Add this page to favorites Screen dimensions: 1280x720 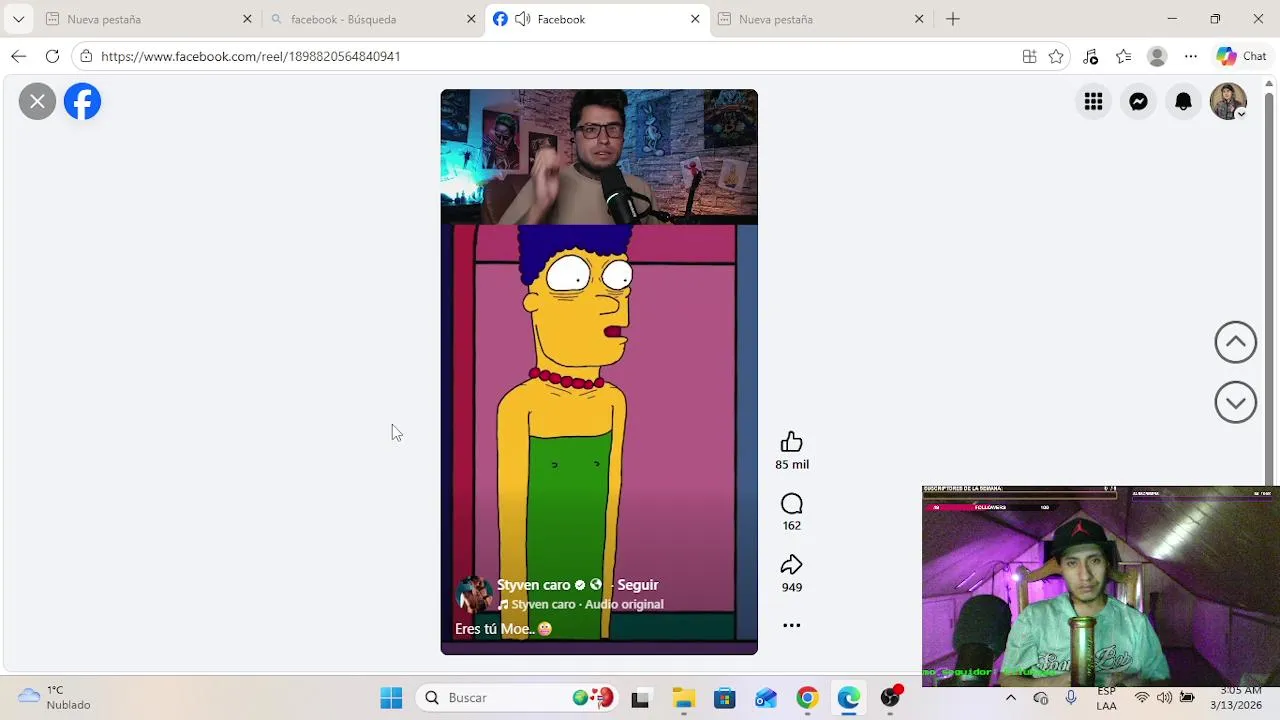[1056, 56]
